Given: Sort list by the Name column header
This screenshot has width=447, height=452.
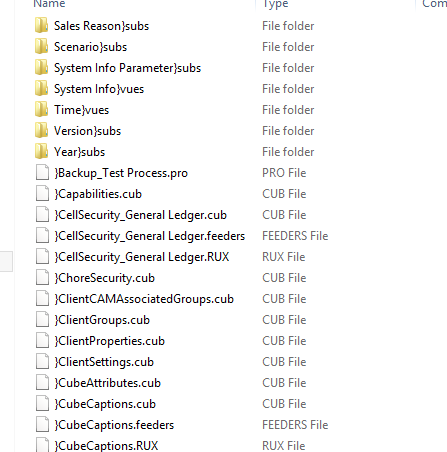Looking at the screenshot, I should [x=49, y=4].
